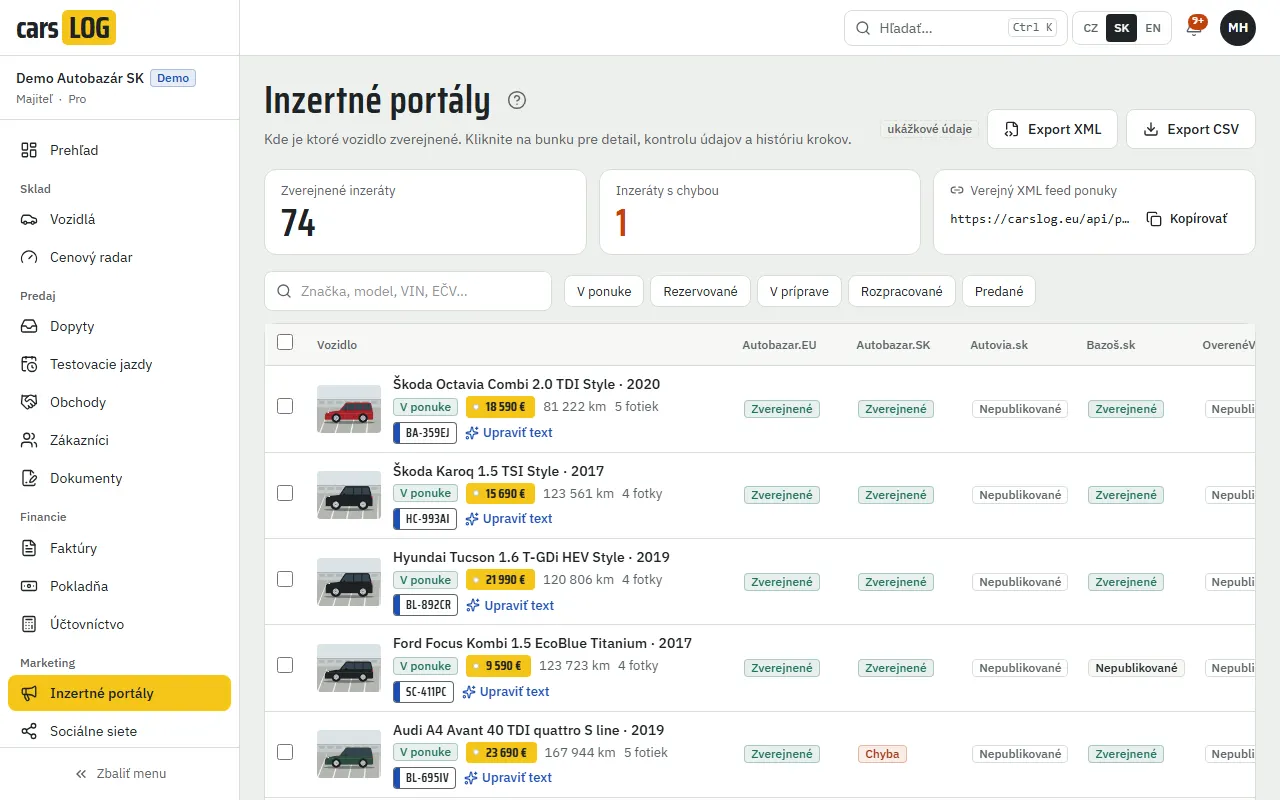Click Cenový radar gauge icon
Image resolution: width=1280 pixels, height=800 pixels.
point(29,257)
